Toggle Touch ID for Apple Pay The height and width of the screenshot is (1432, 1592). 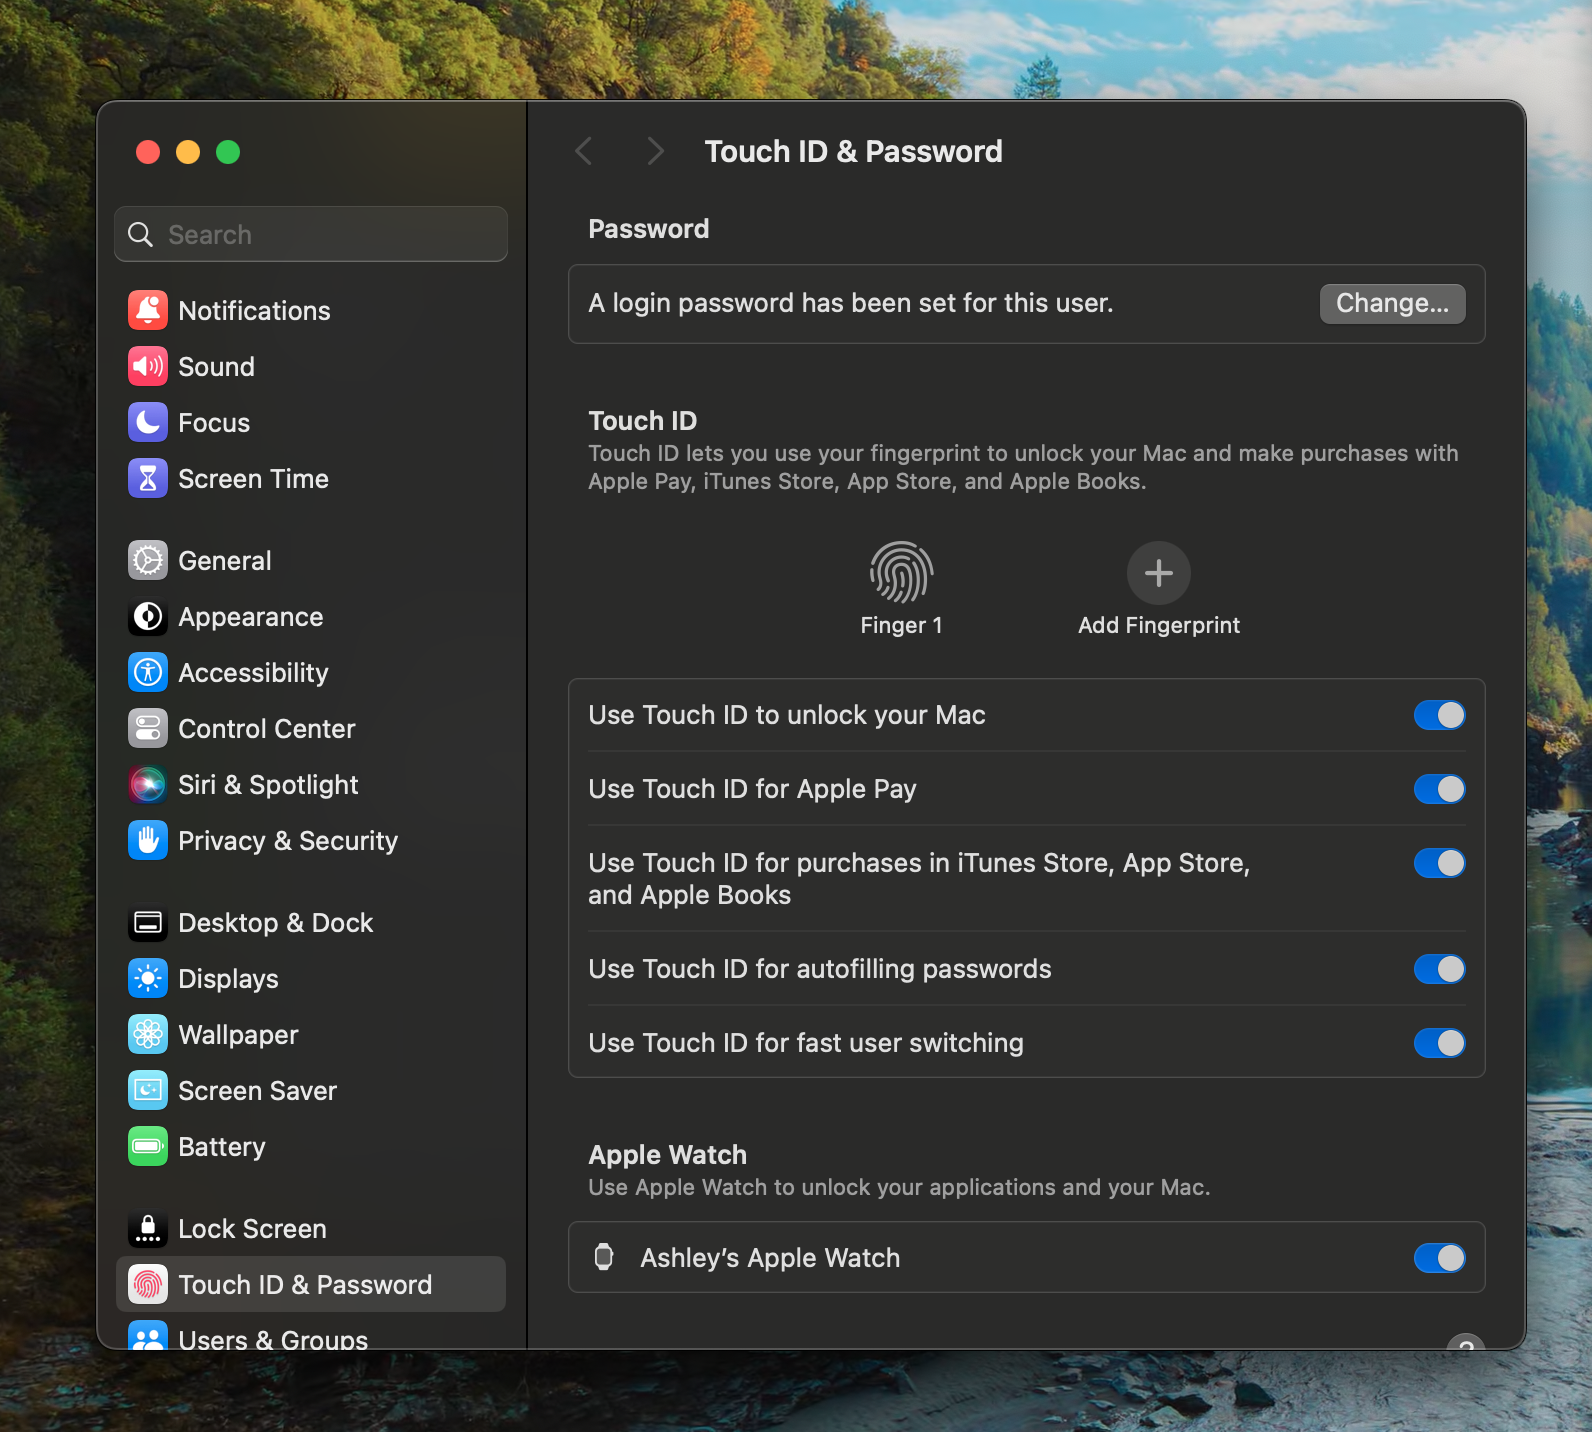[1439, 789]
